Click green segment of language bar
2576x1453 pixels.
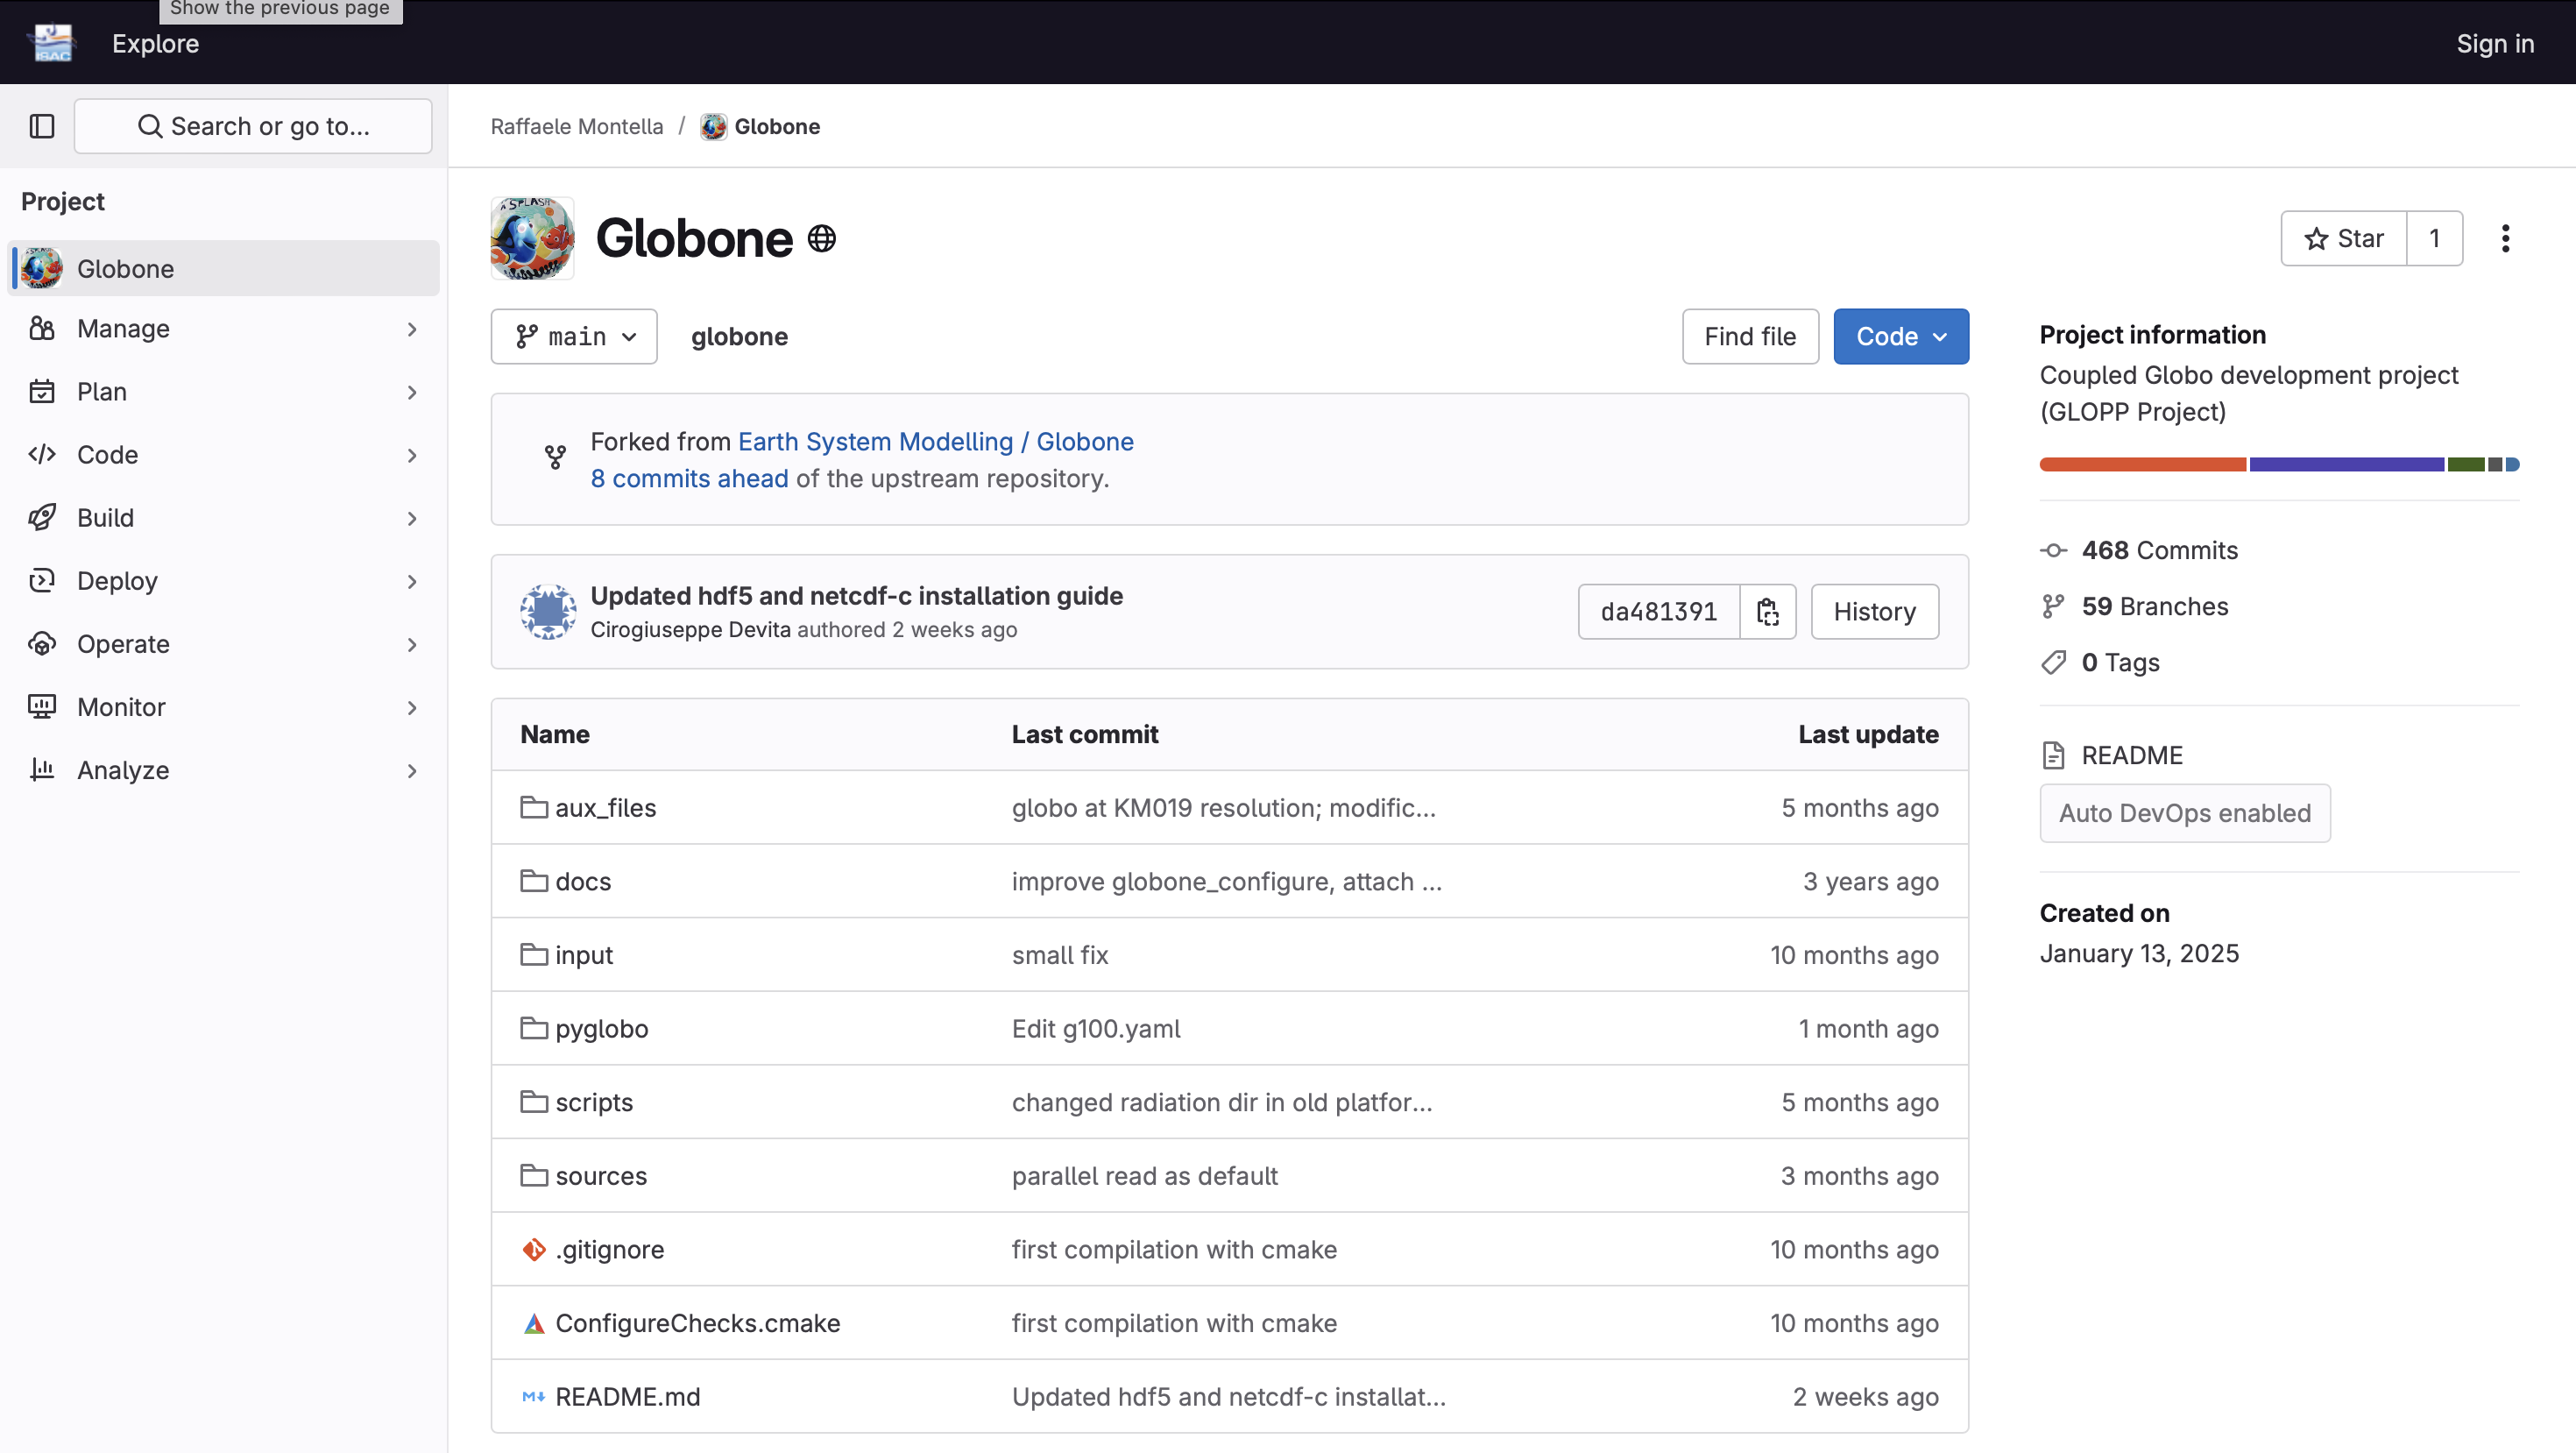point(2466,464)
